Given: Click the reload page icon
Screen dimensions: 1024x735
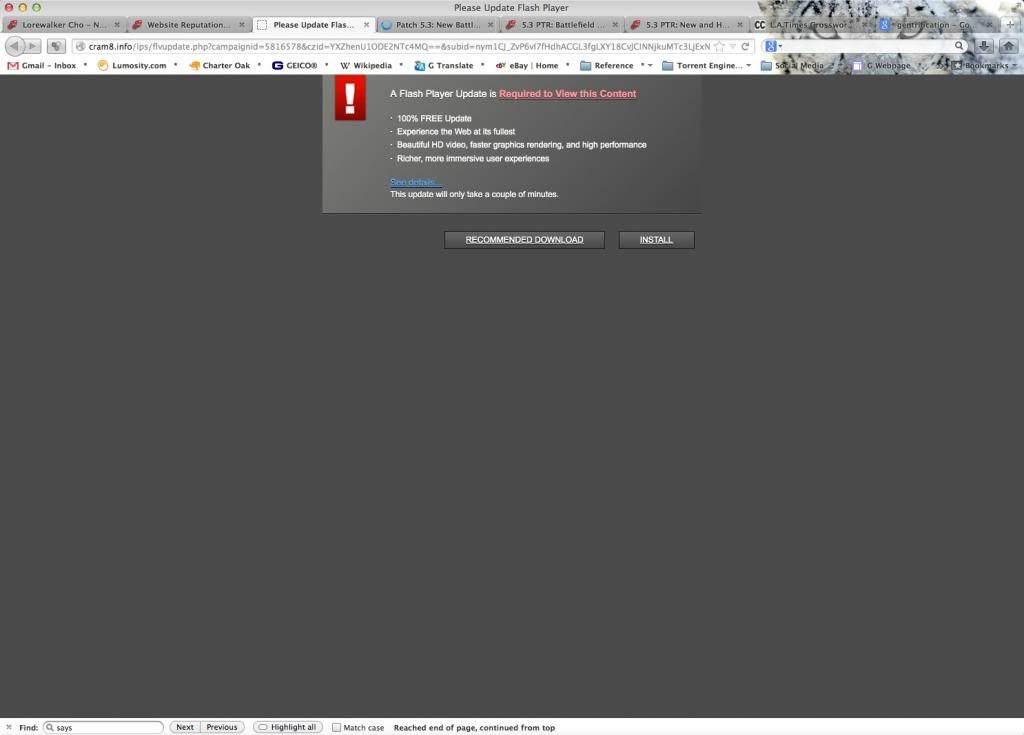Looking at the screenshot, I should point(746,46).
